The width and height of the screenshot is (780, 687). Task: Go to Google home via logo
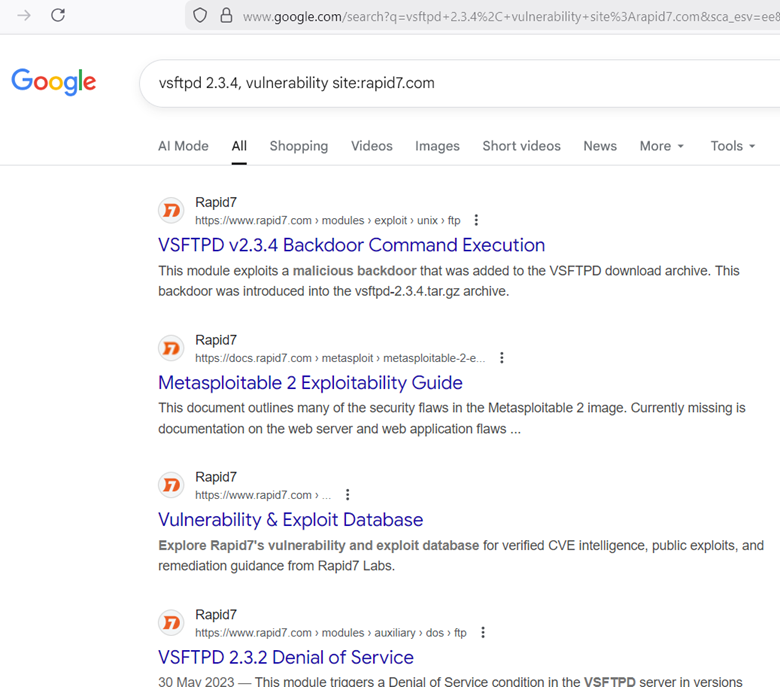click(54, 82)
